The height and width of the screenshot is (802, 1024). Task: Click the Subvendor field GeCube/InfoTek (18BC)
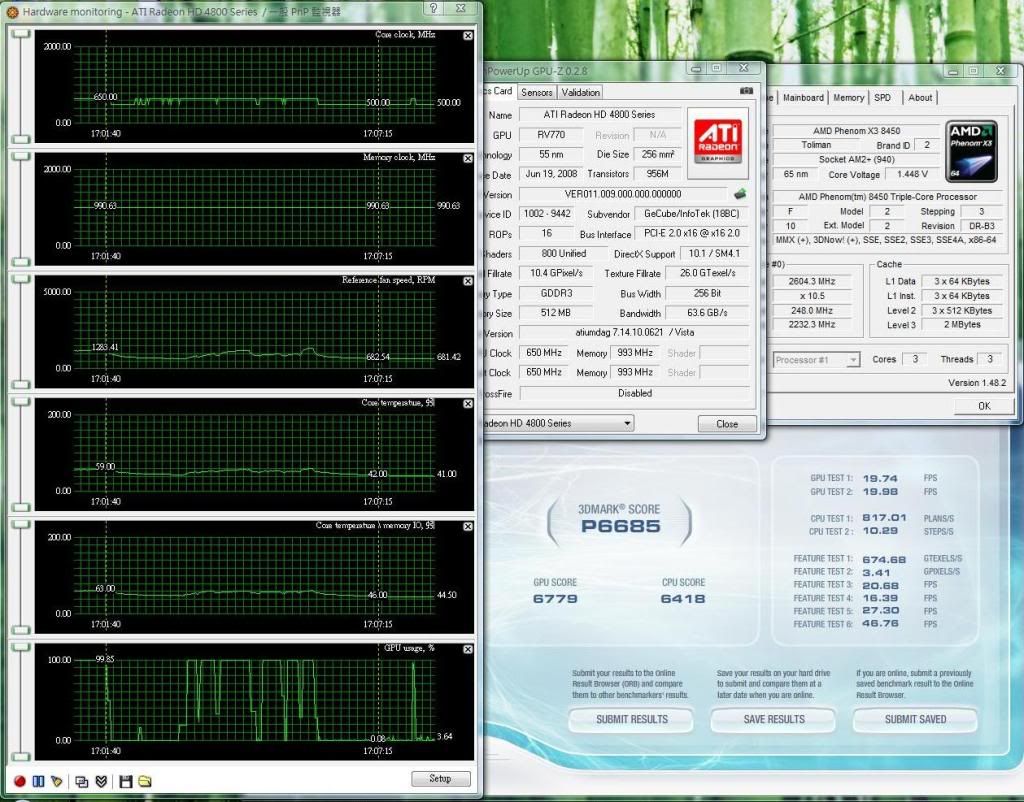692,214
